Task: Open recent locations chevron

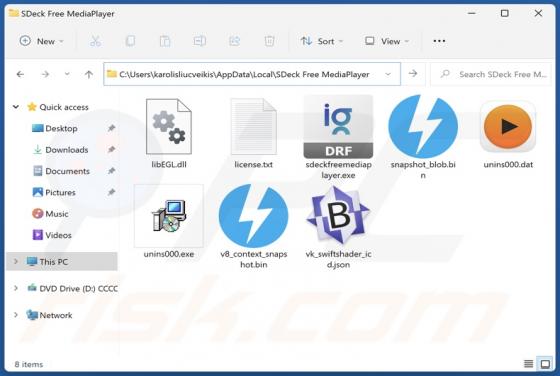Action: (x=67, y=74)
